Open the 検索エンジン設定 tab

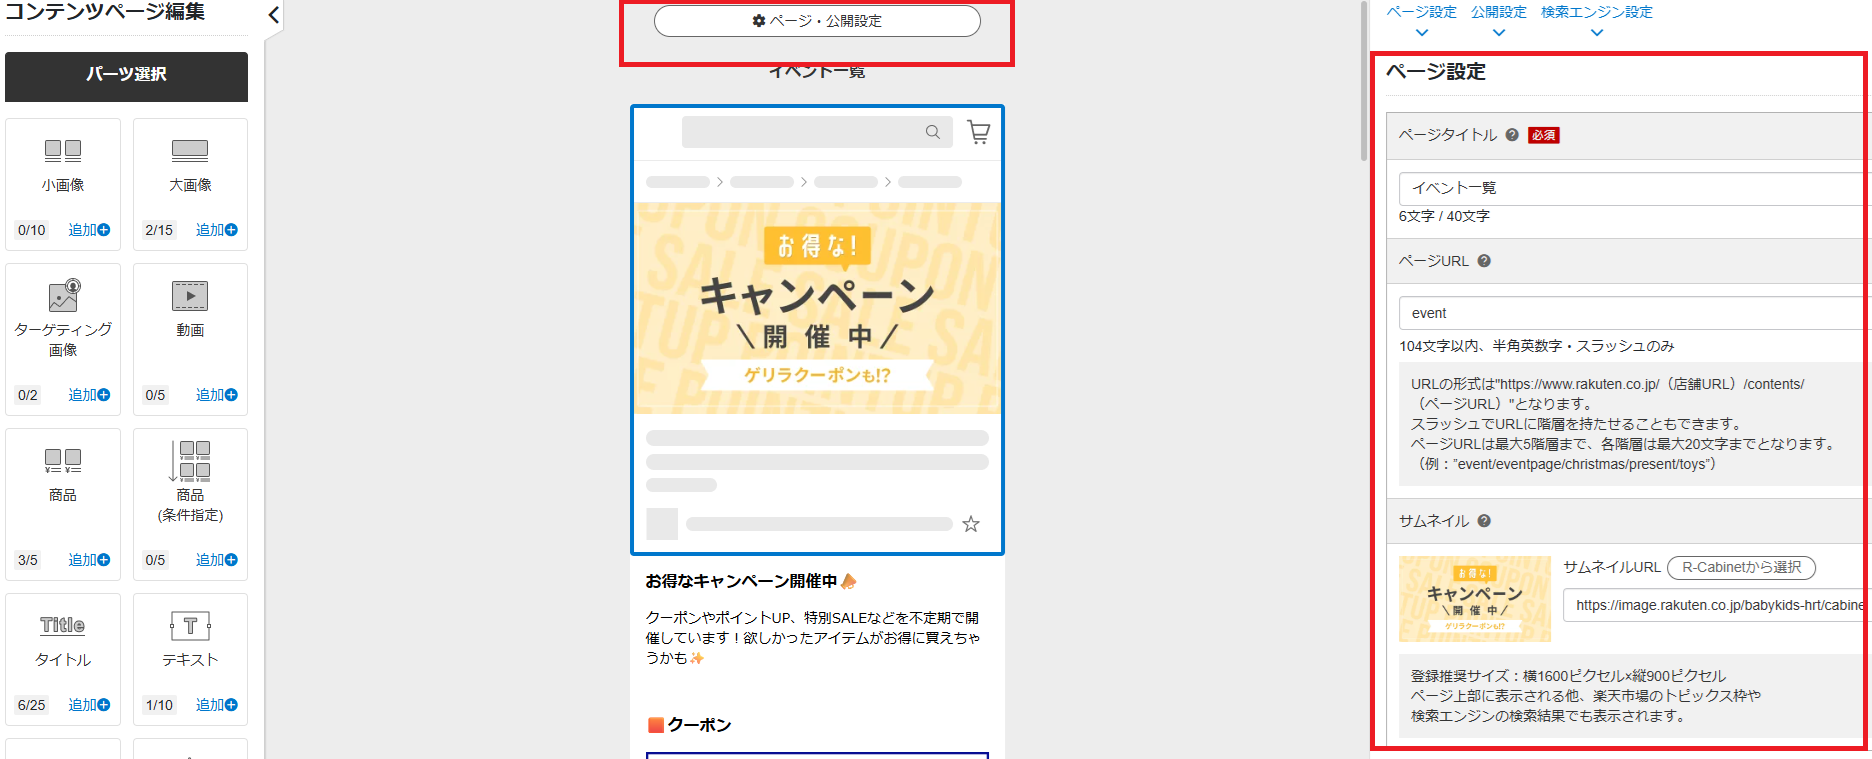[1596, 20]
